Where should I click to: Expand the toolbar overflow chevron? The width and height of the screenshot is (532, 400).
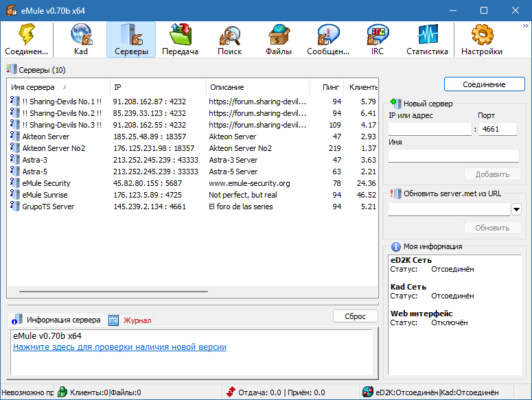[x=525, y=26]
